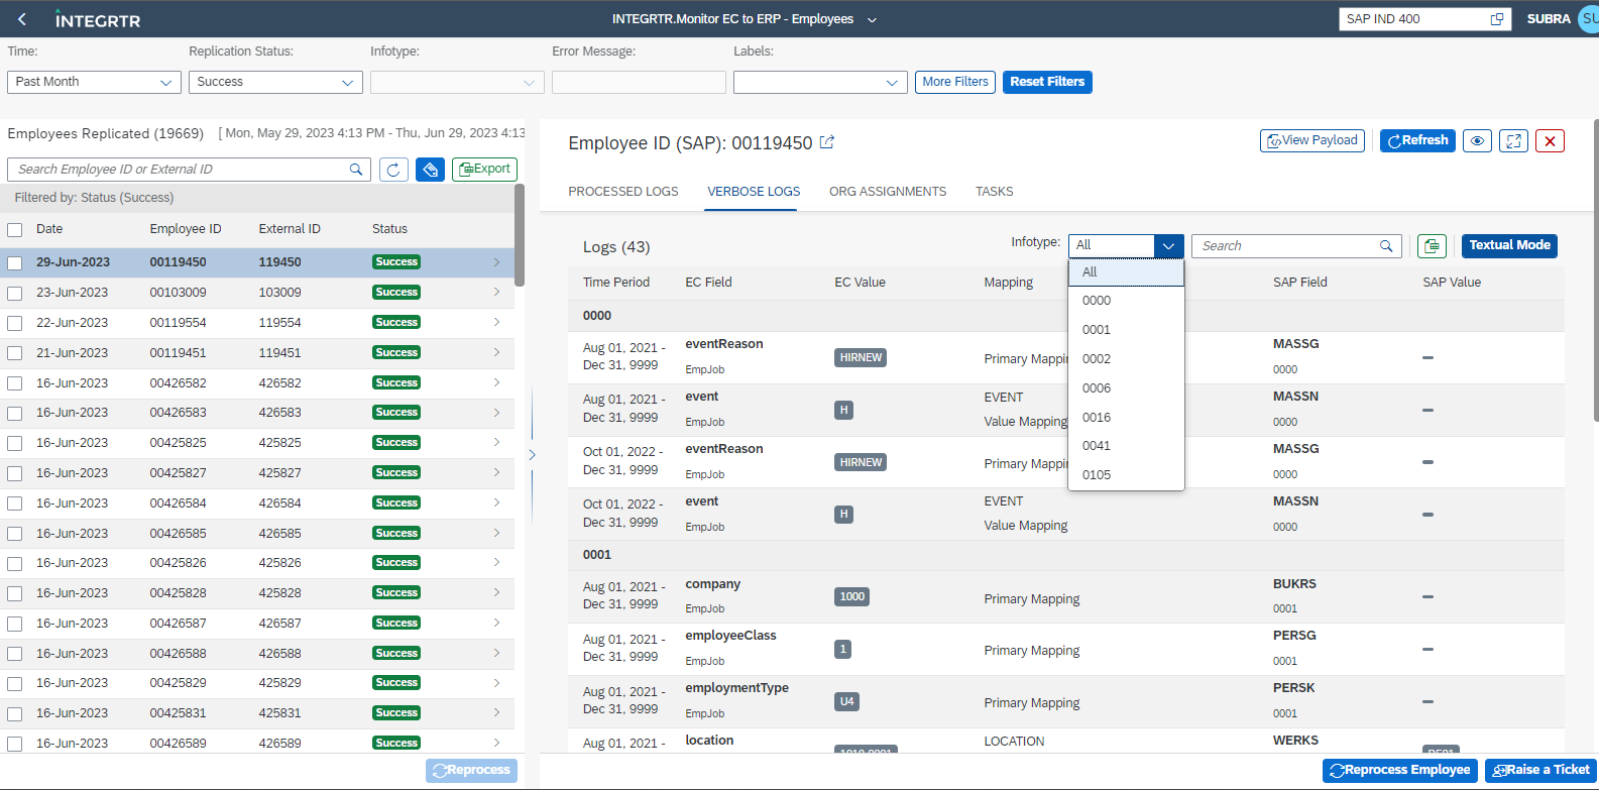This screenshot has width=1599, height=790.
Task: Open details arrow for row 00426587
Action: pyautogui.click(x=497, y=622)
